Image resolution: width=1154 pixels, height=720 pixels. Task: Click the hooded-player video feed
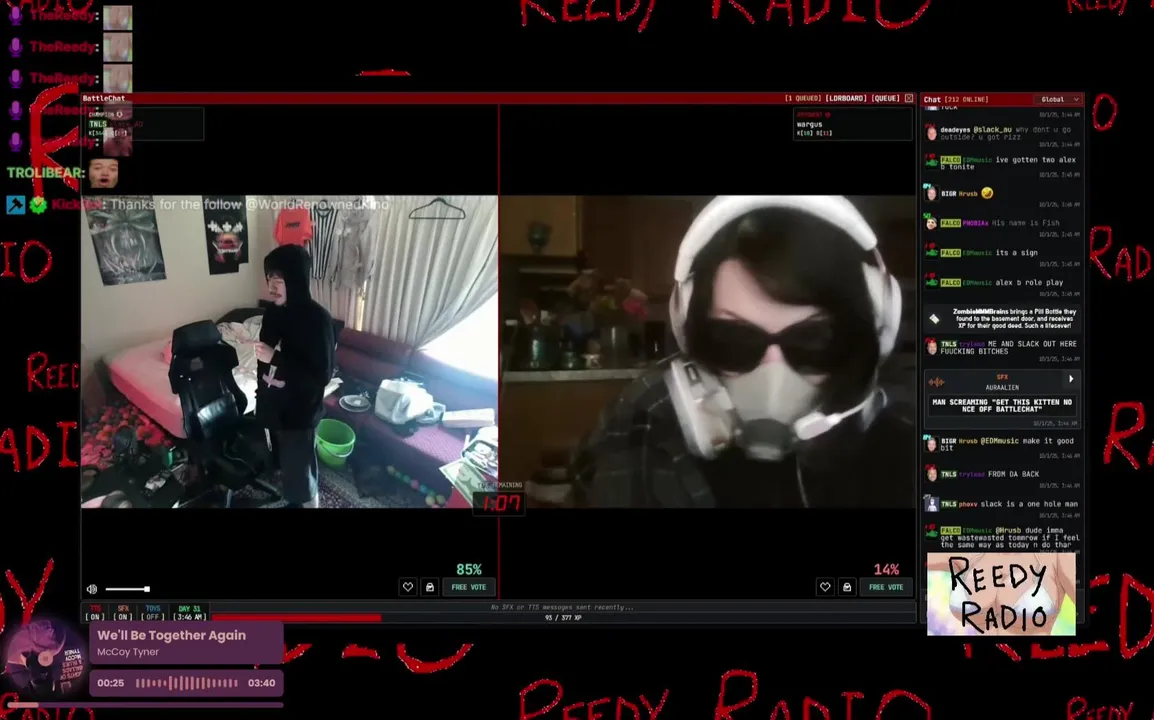[289, 351]
